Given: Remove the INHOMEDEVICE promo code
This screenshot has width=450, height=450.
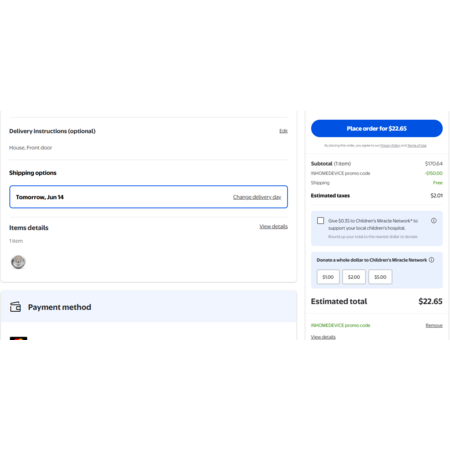Looking at the screenshot, I should (434, 325).
